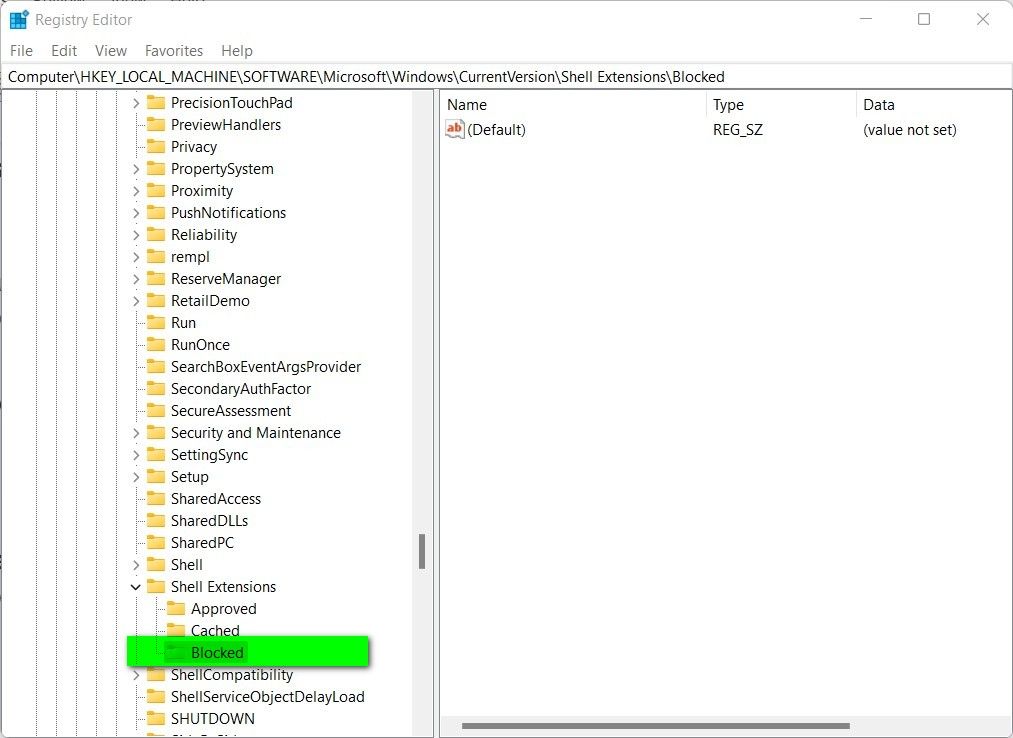The height and width of the screenshot is (738, 1013).
Task: Open the Edit menu
Action: (64, 50)
